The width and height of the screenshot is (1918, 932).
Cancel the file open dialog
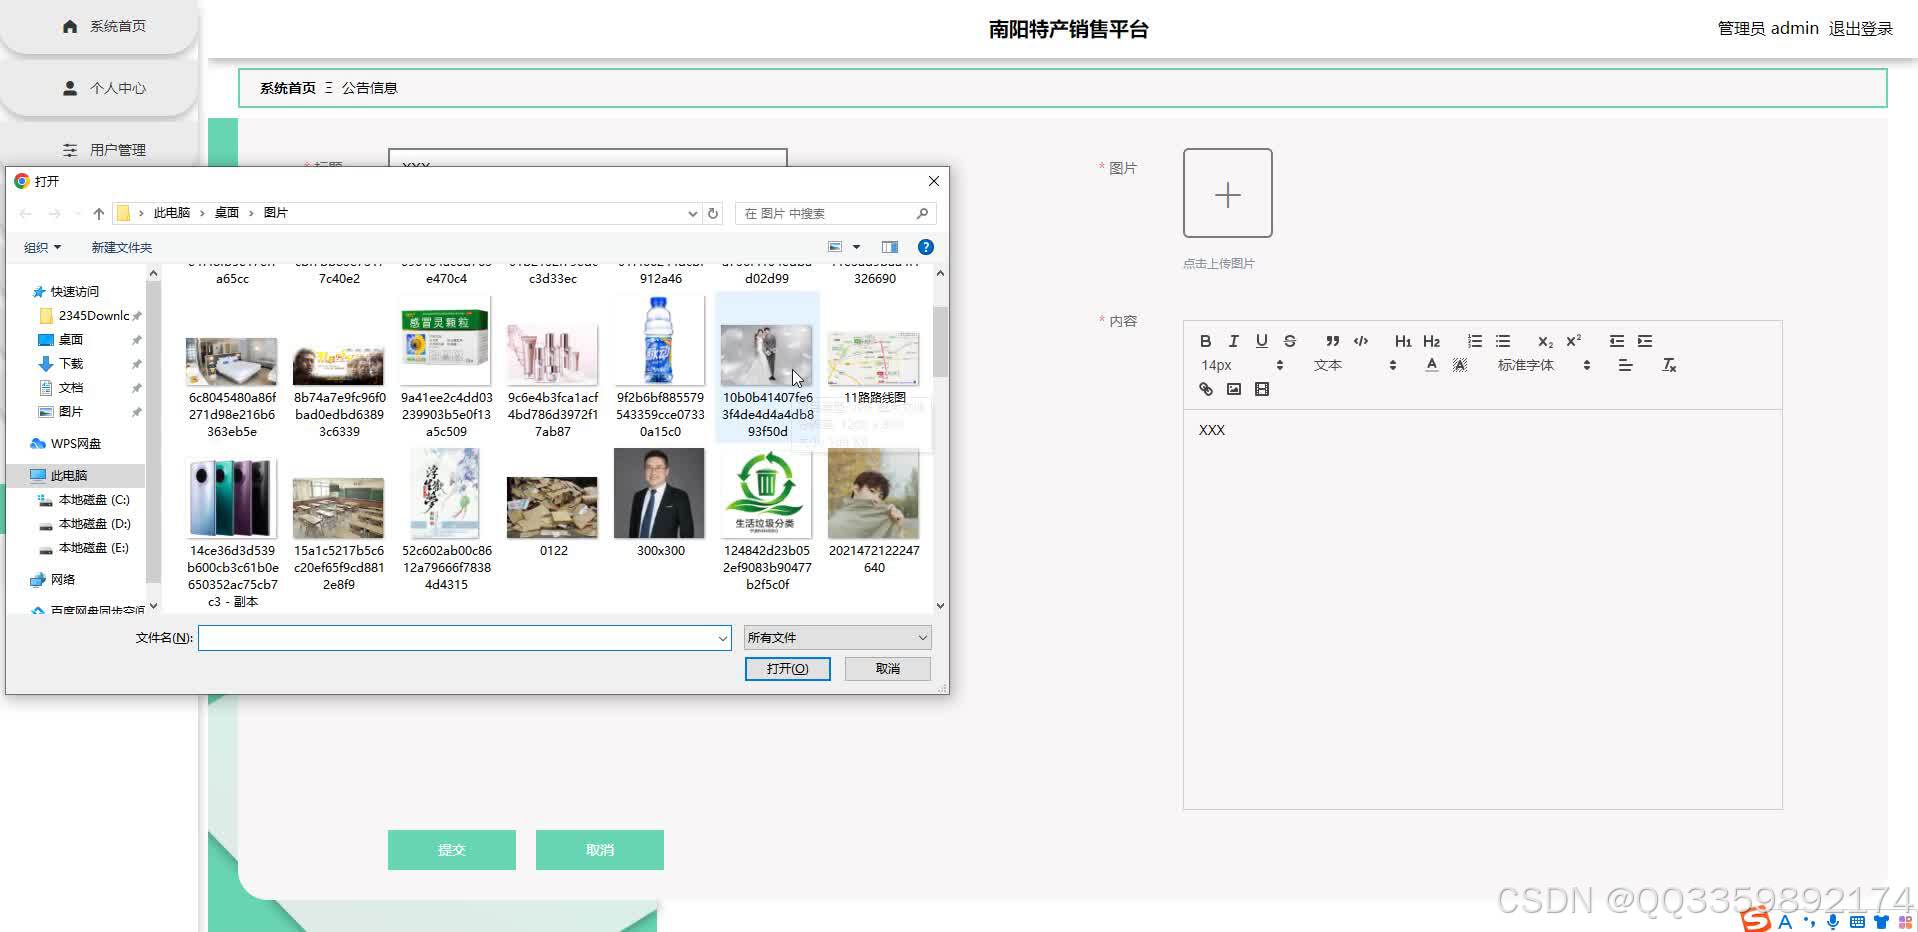coord(888,669)
